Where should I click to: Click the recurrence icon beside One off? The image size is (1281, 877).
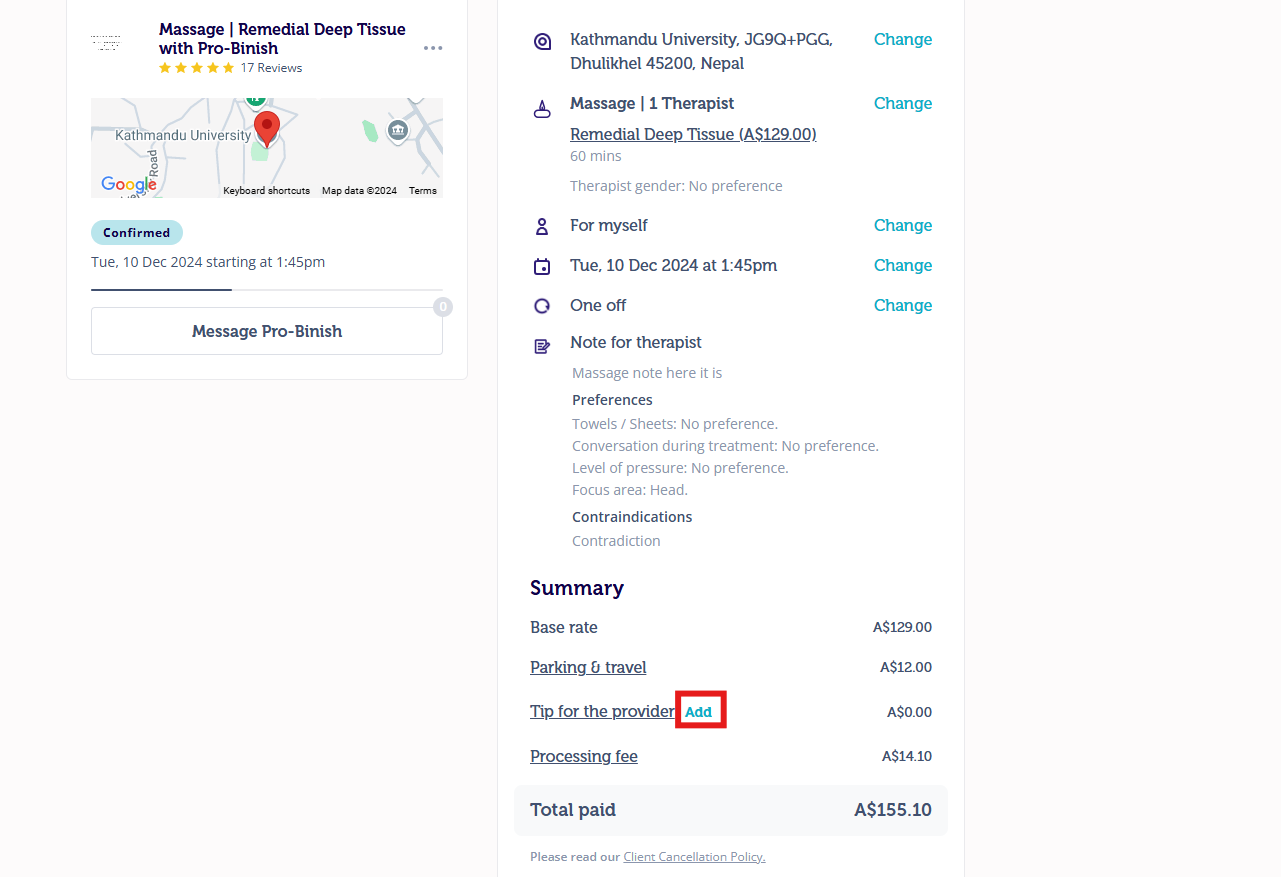coord(542,306)
